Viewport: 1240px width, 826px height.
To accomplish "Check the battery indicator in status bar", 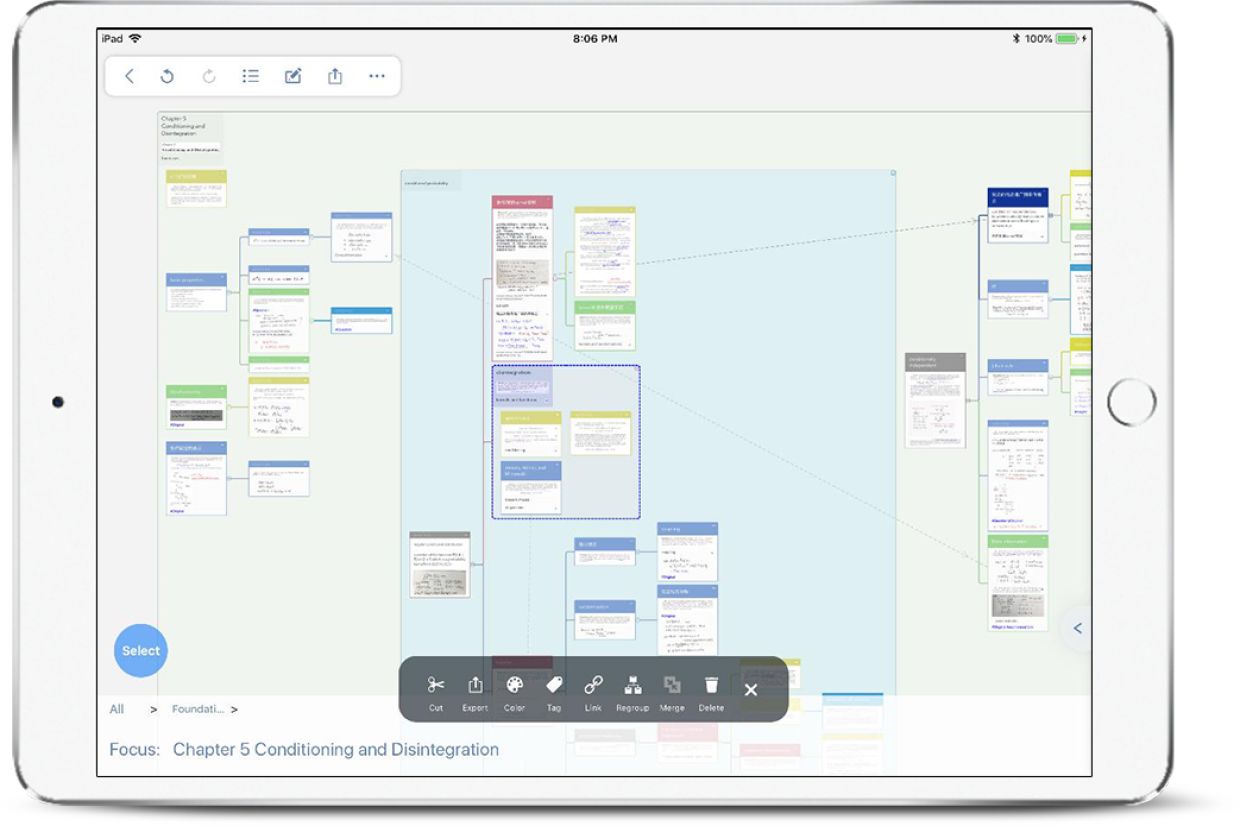I will (1069, 38).
